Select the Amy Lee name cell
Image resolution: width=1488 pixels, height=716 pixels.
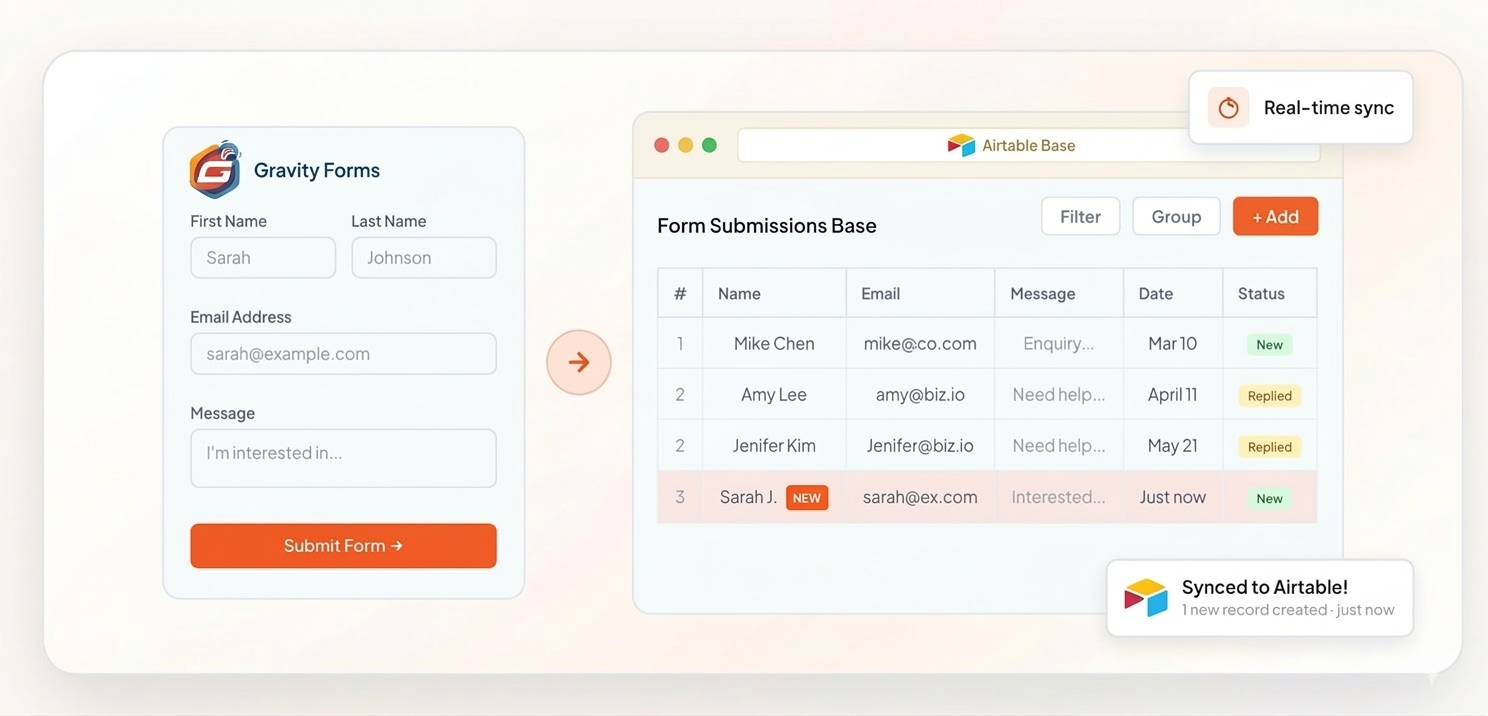pos(774,395)
